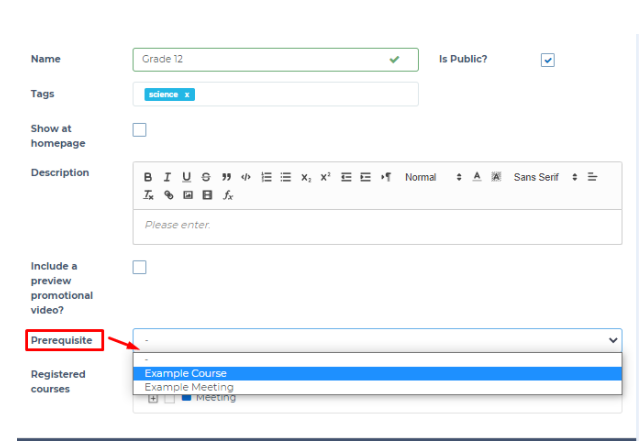Insert a blockquote using the quote icon
Image resolution: width=644 pixels, height=448 pixels.
click(x=225, y=177)
